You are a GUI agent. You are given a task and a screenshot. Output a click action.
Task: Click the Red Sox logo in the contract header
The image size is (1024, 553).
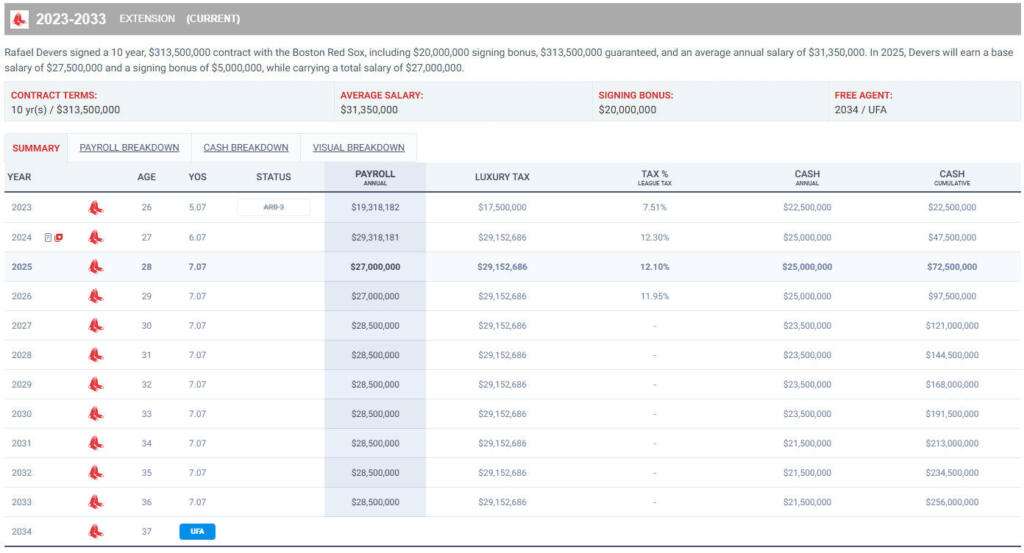[x=19, y=18]
